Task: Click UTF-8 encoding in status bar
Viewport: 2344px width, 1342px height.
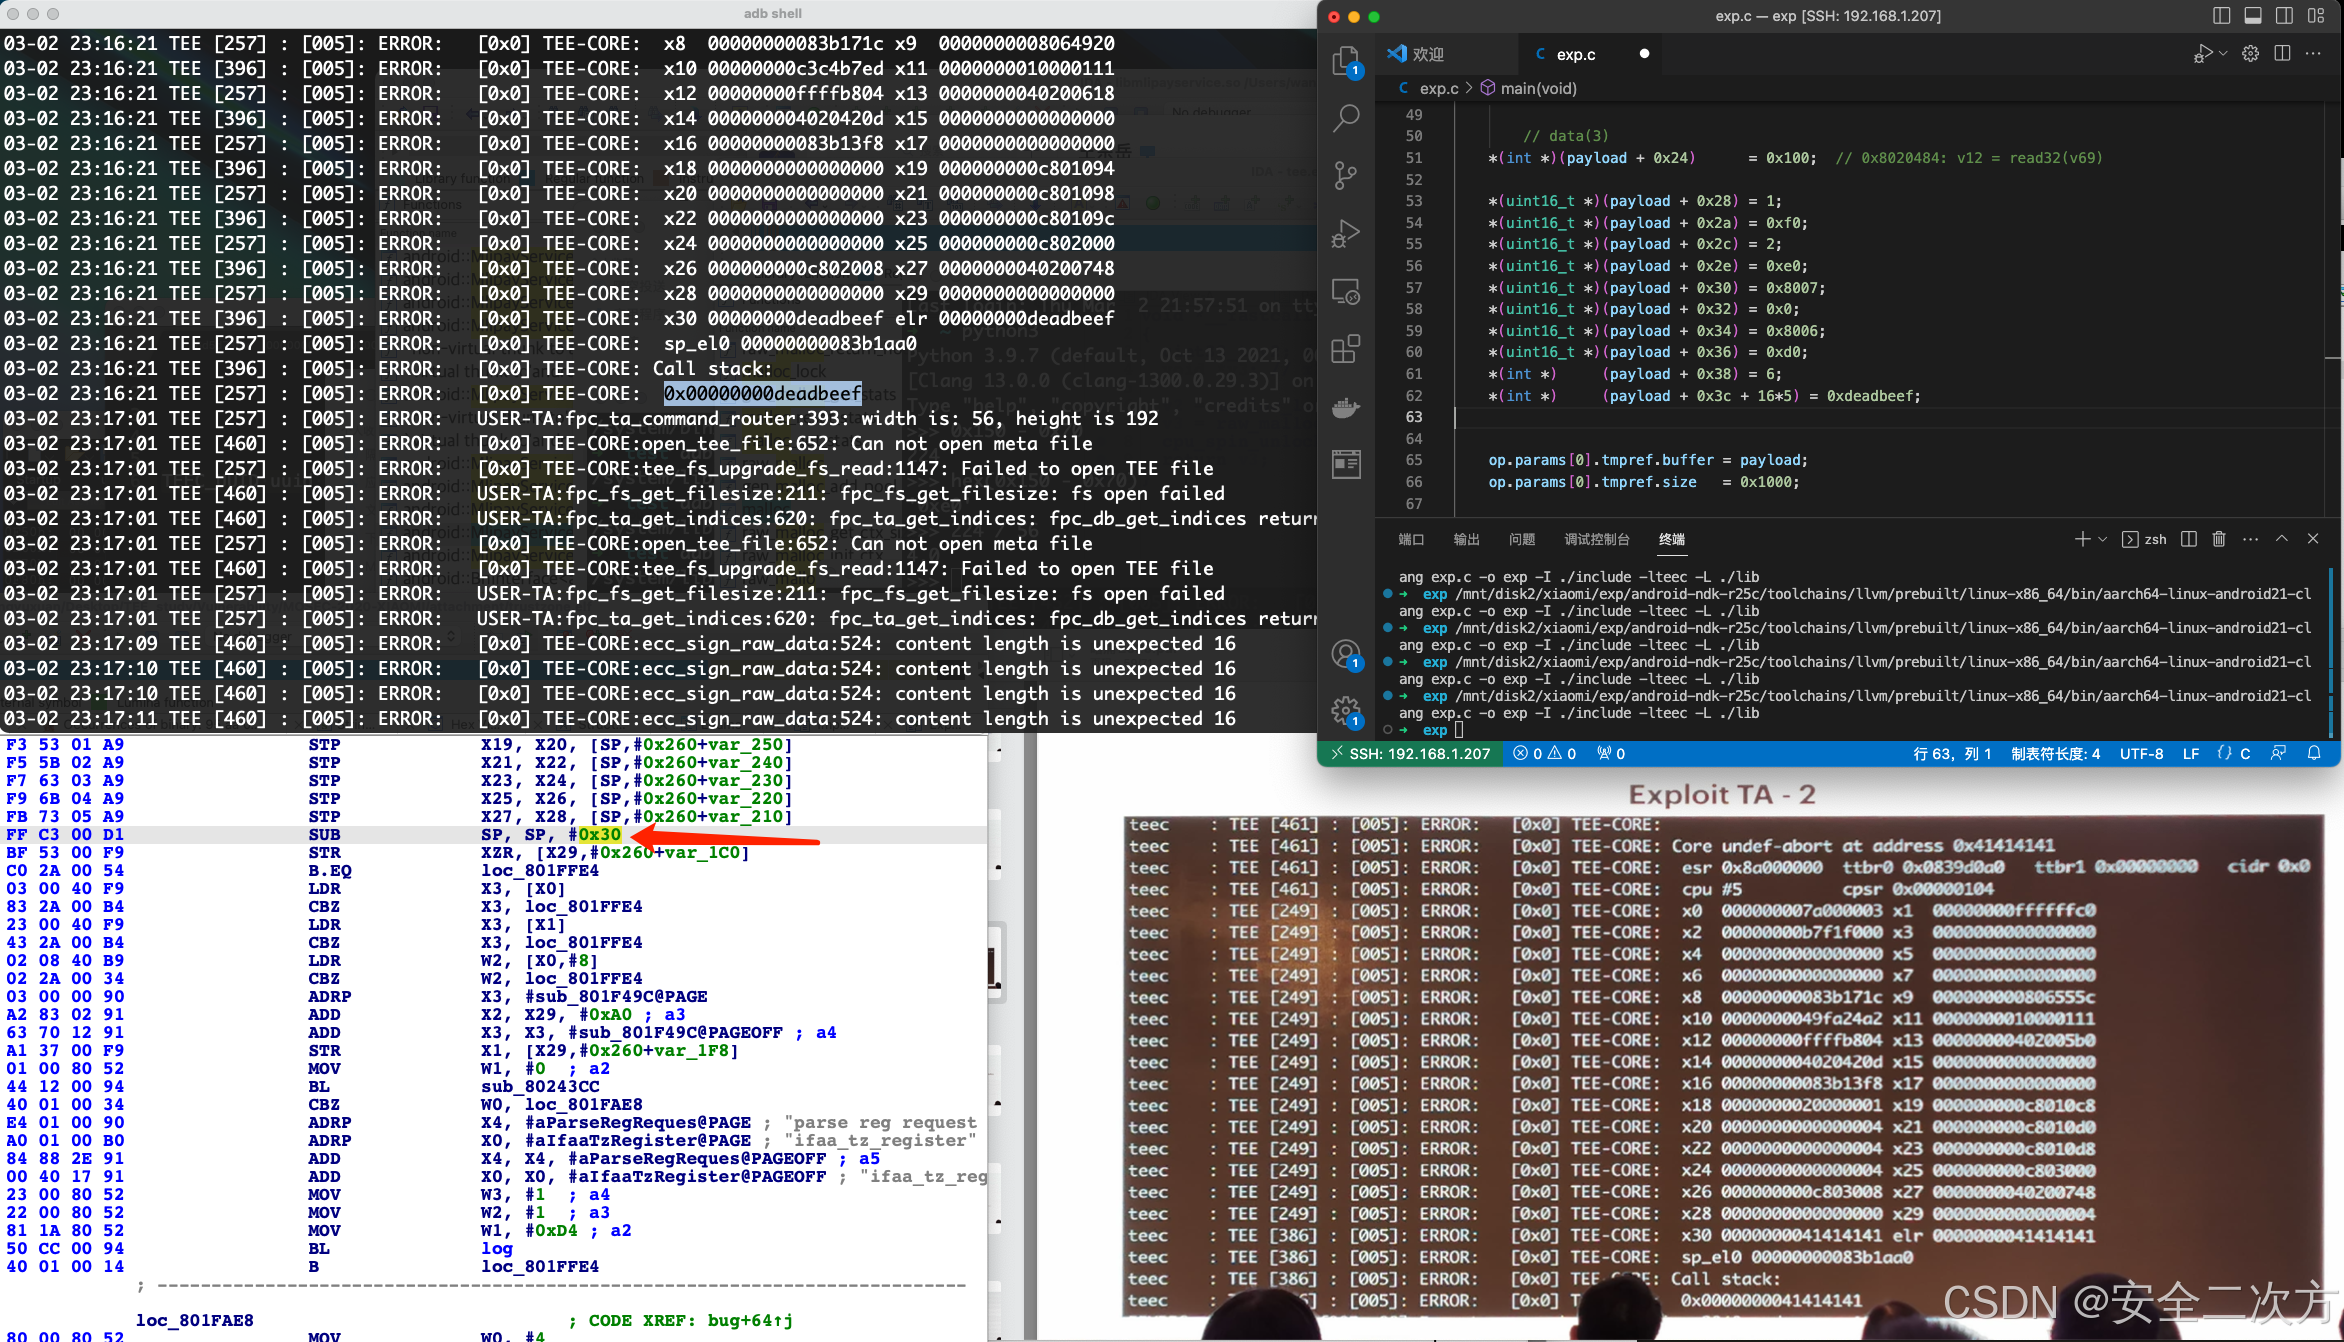Action: coord(2141,754)
